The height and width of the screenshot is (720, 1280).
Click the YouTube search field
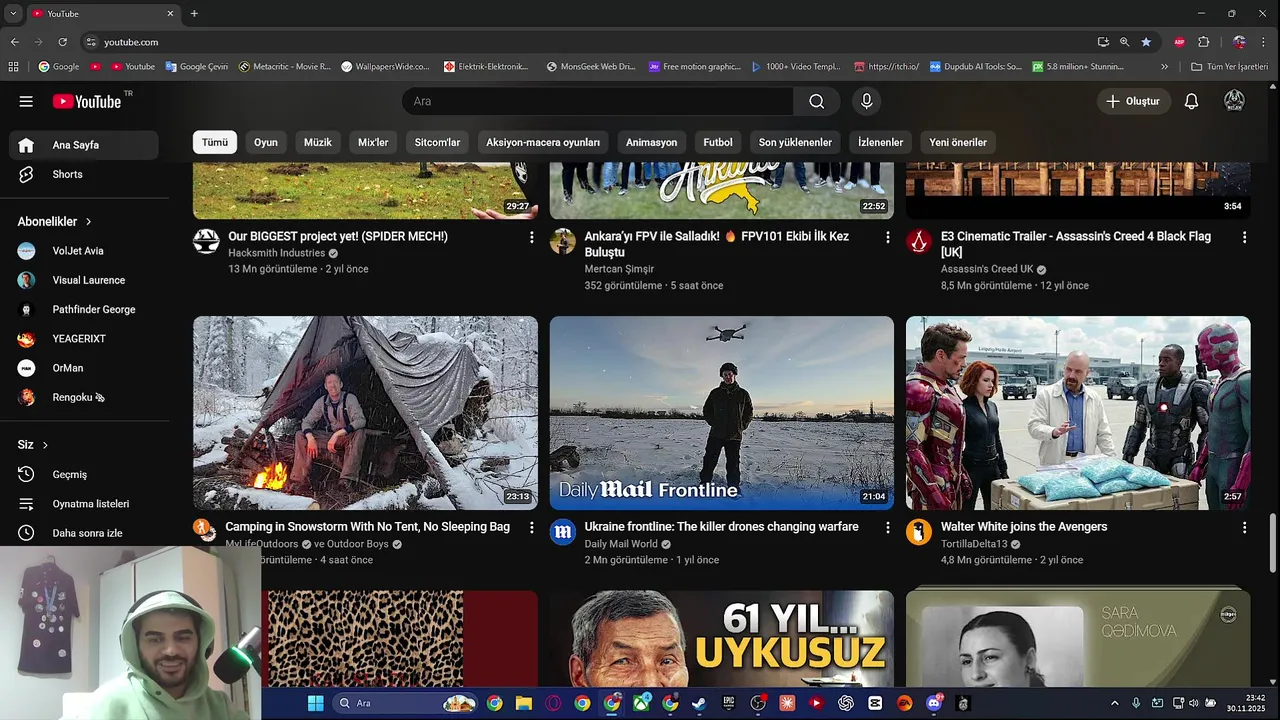click(598, 101)
